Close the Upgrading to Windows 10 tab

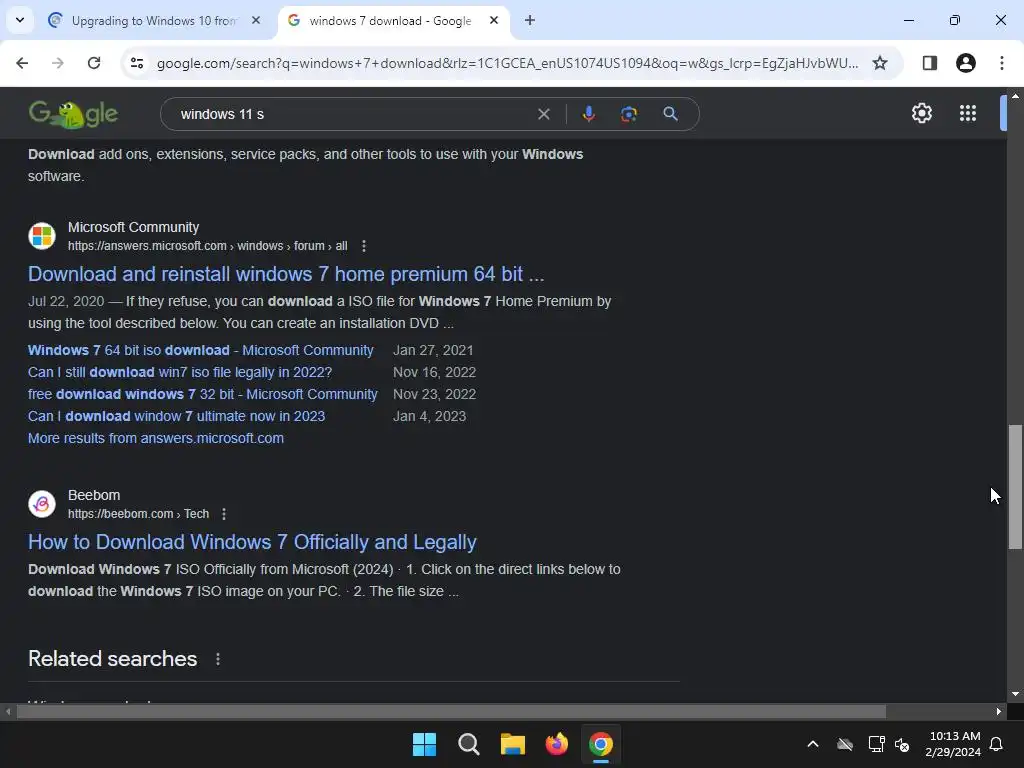(x=256, y=20)
